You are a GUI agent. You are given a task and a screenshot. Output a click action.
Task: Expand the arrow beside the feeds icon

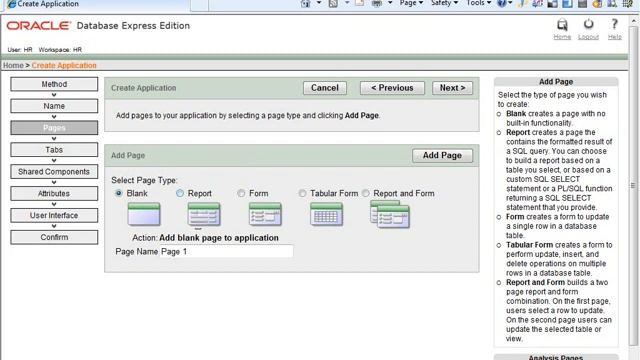(x=347, y=3)
